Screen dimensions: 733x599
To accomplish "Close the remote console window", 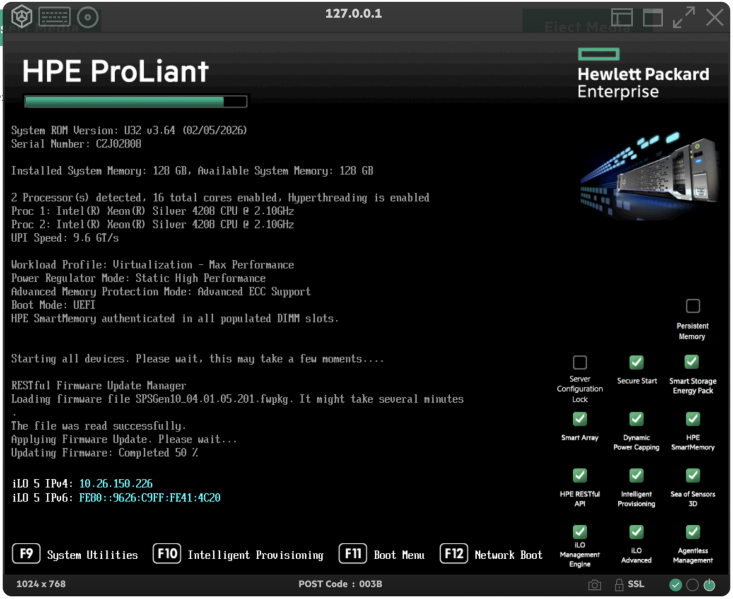I will point(714,18).
